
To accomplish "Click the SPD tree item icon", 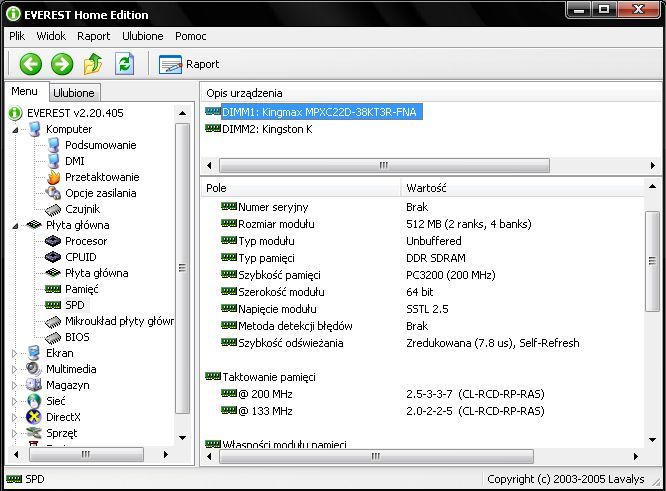I will point(53,305).
